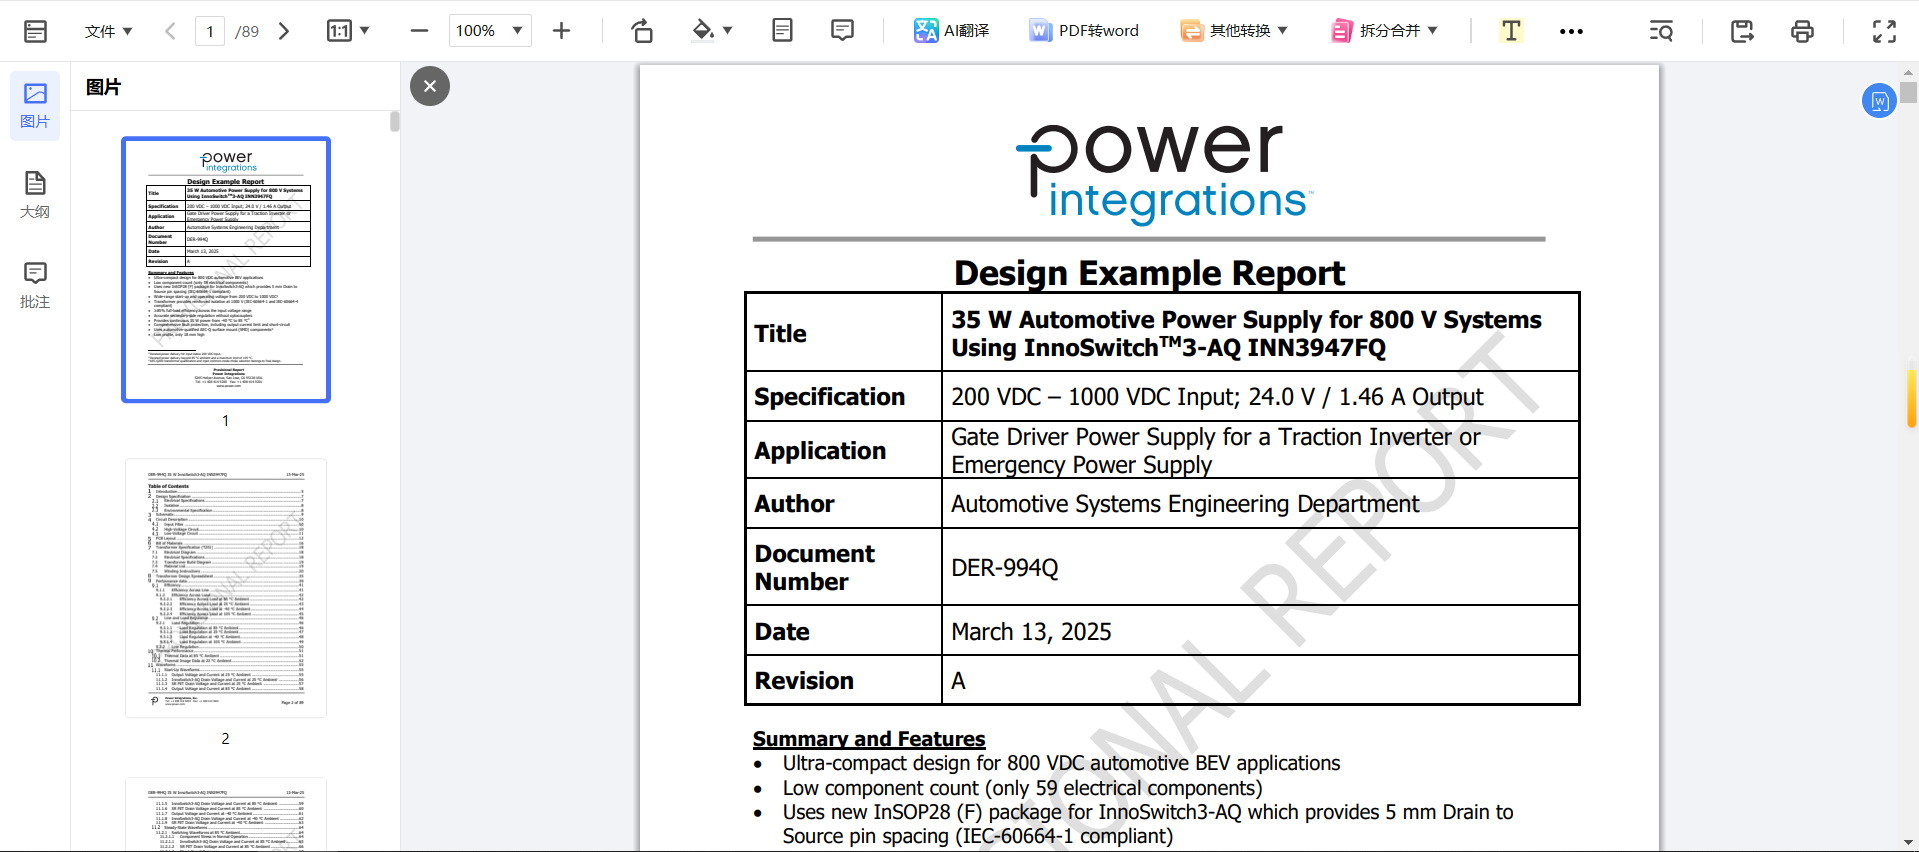Click "Summary and Features" heading
This screenshot has width=1919, height=852.
[869, 739]
